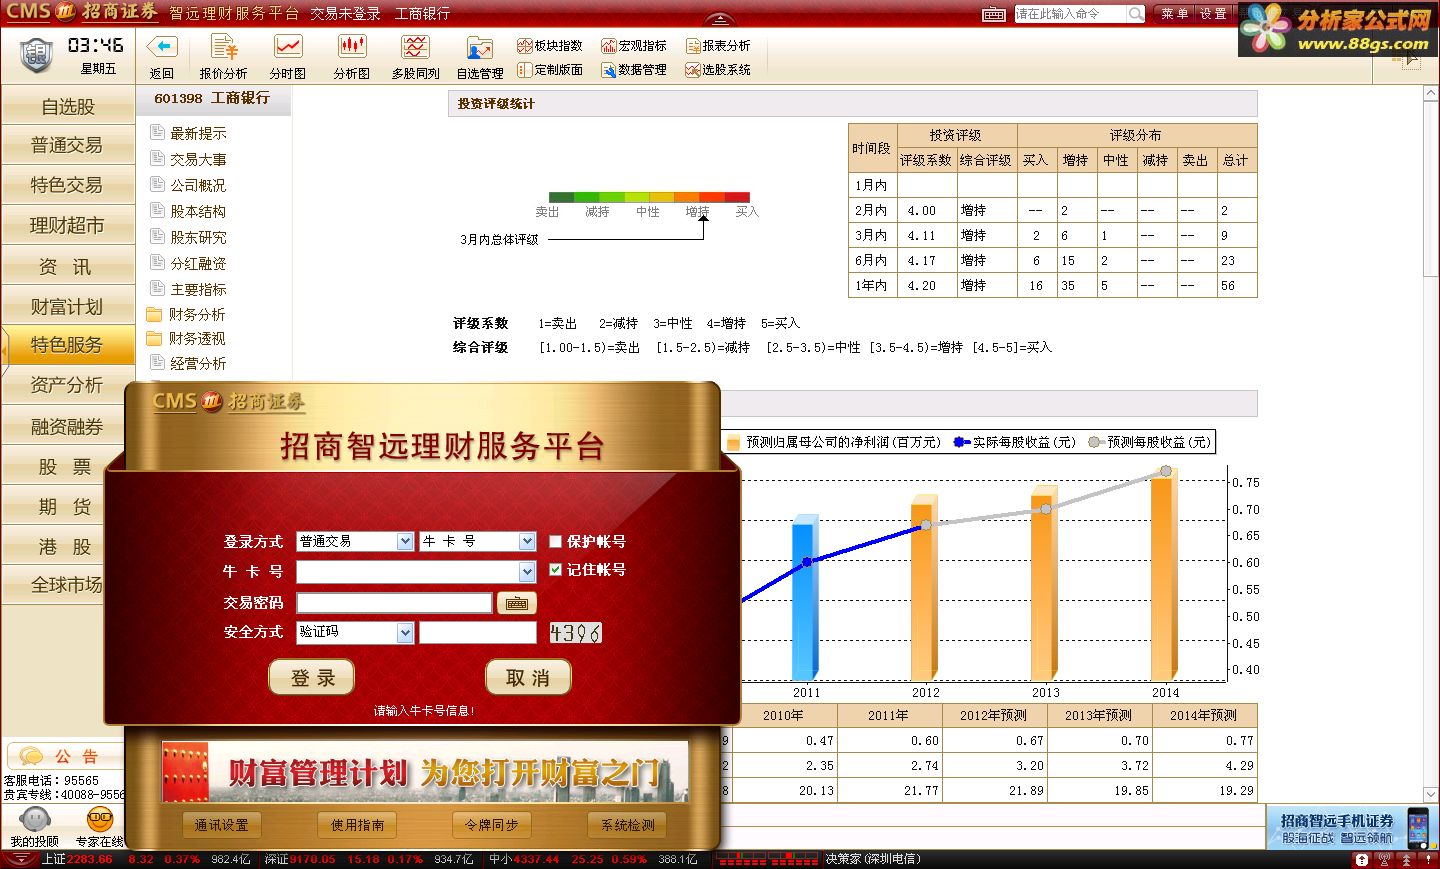The height and width of the screenshot is (869, 1440).
Task: Click 系统检测 button
Action: [627, 825]
